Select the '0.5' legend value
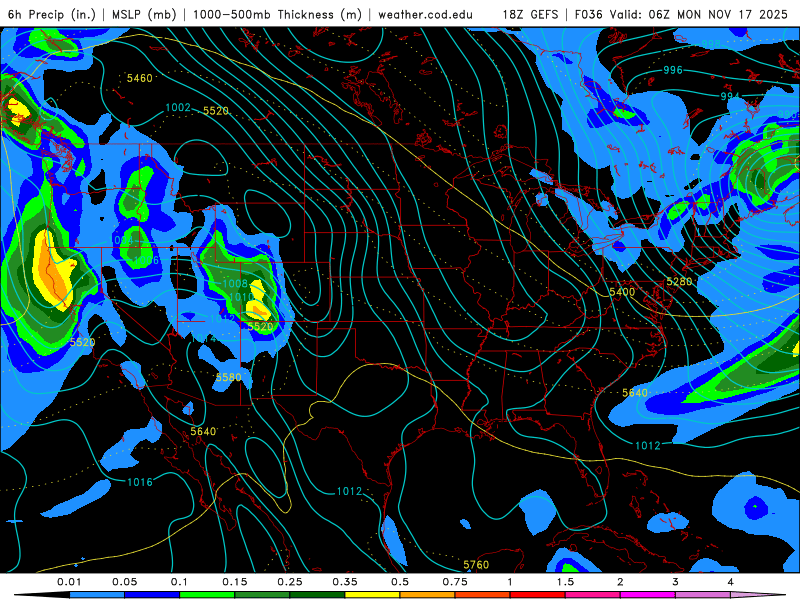Image resolution: width=800 pixels, height=600 pixels. pyautogui.click(x=400, y=582)
